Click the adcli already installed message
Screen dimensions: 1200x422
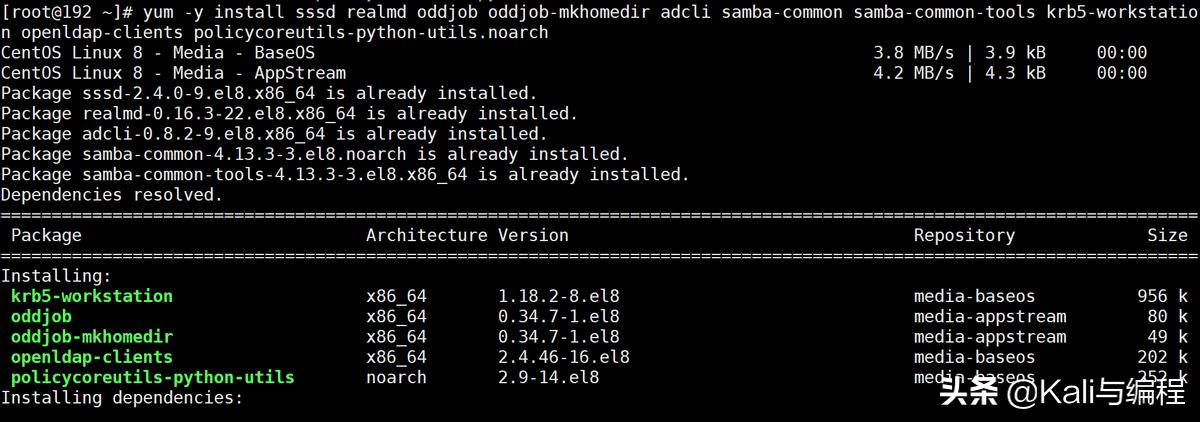[x=274, y=134]
